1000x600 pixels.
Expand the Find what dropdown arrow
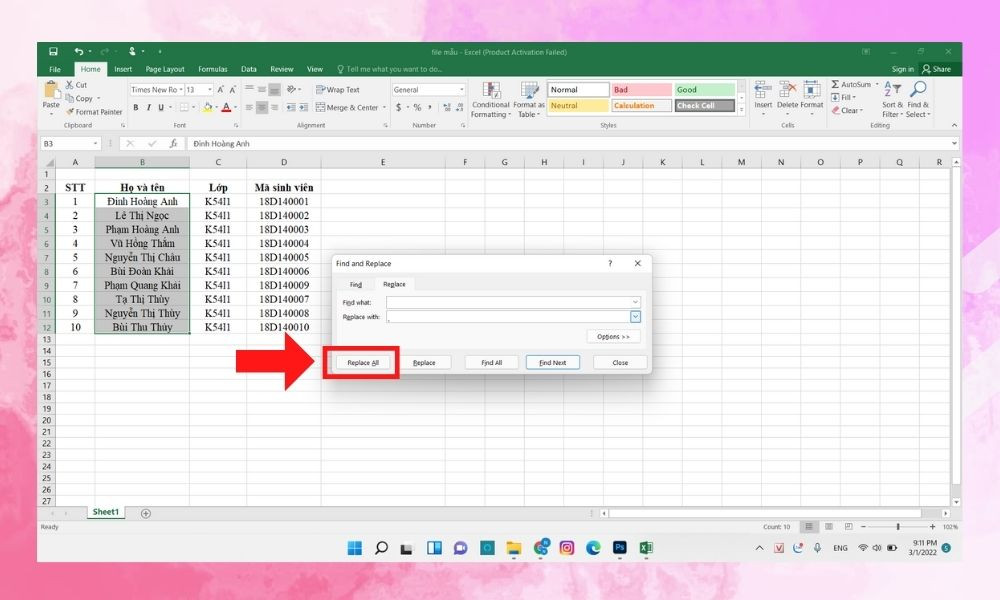tap(635, 302)
